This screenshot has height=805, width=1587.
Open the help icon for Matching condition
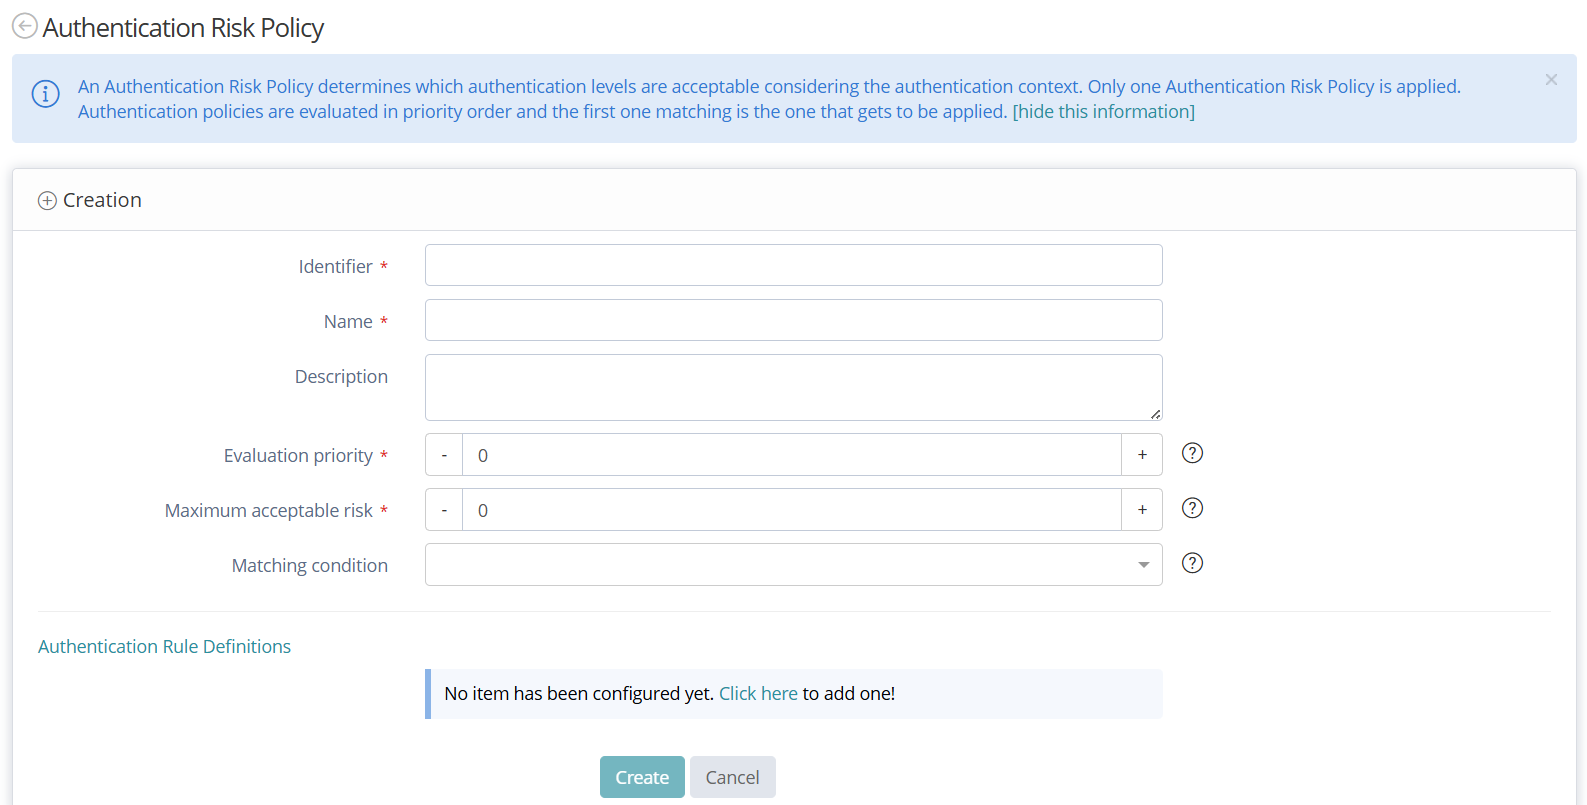pos(1192,563)
